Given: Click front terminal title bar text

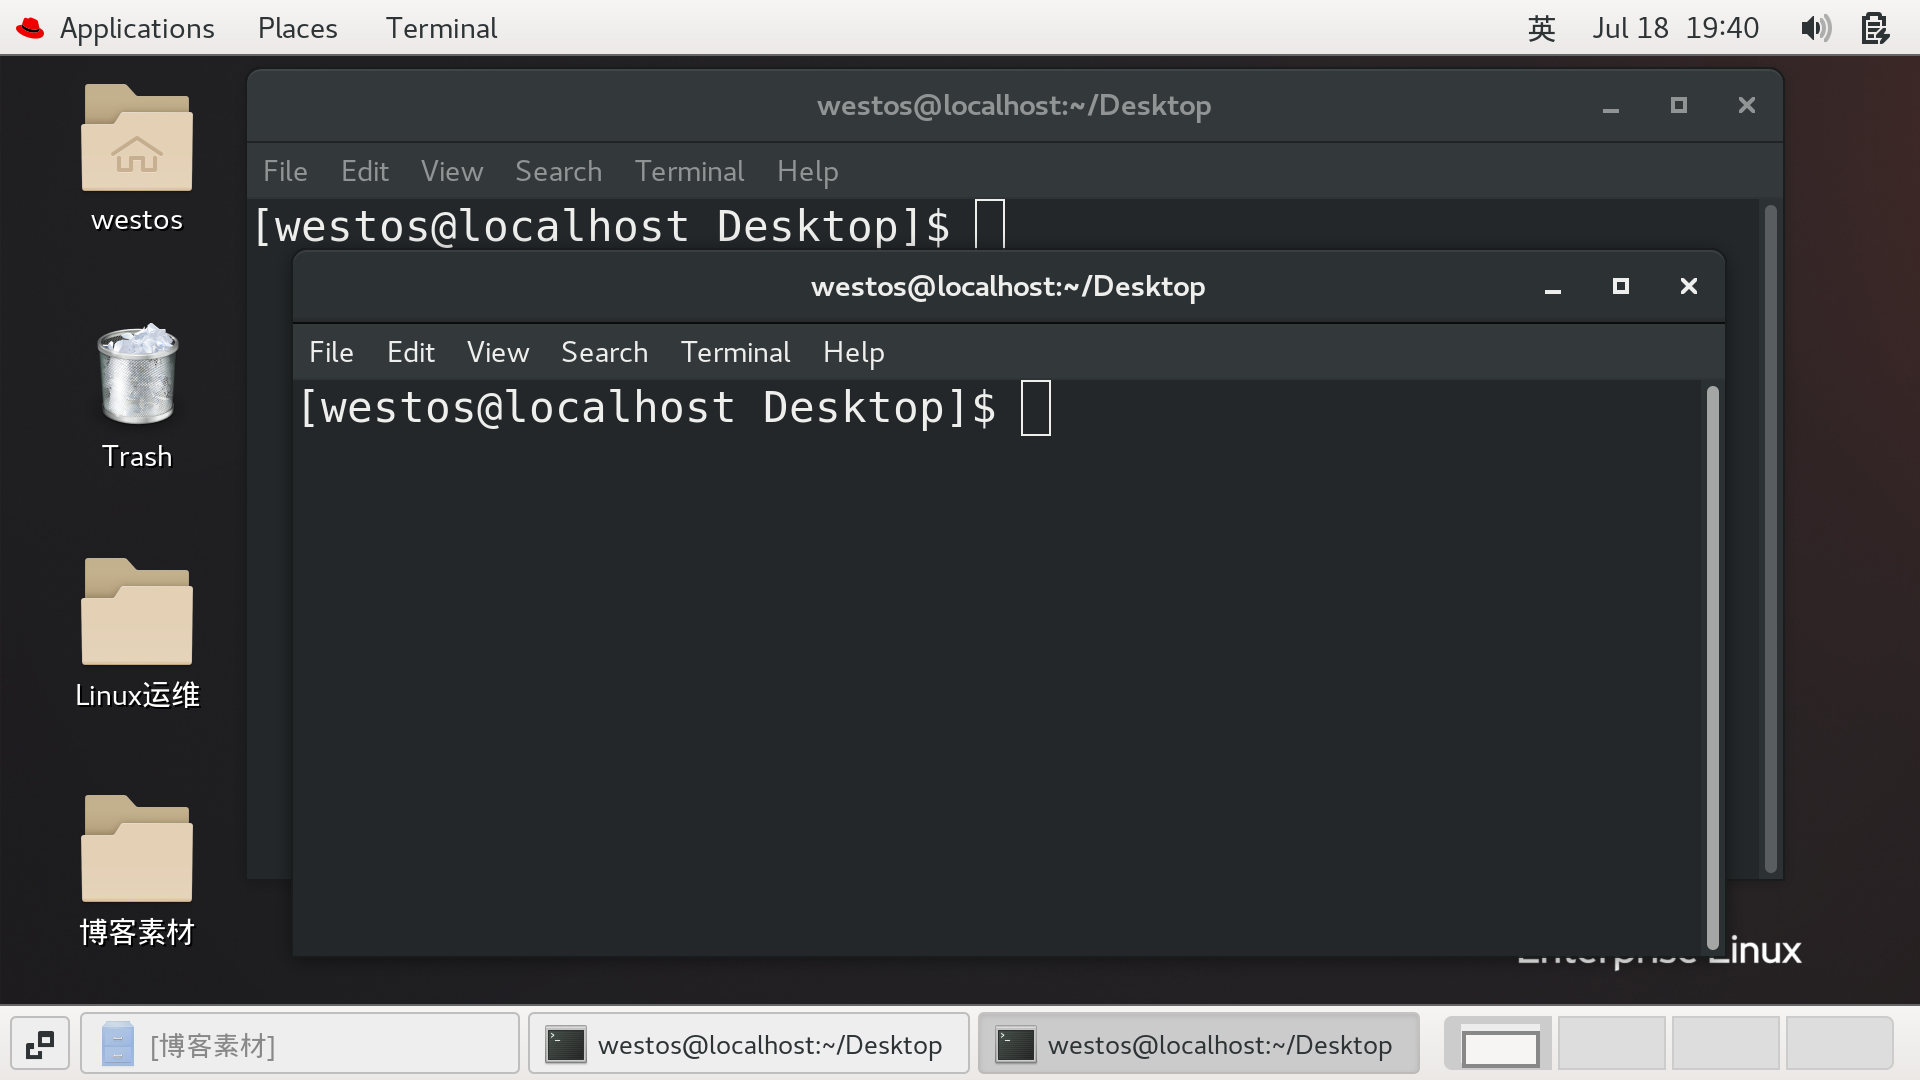Looking at the screenshot, I should [x=1008, y=287].
